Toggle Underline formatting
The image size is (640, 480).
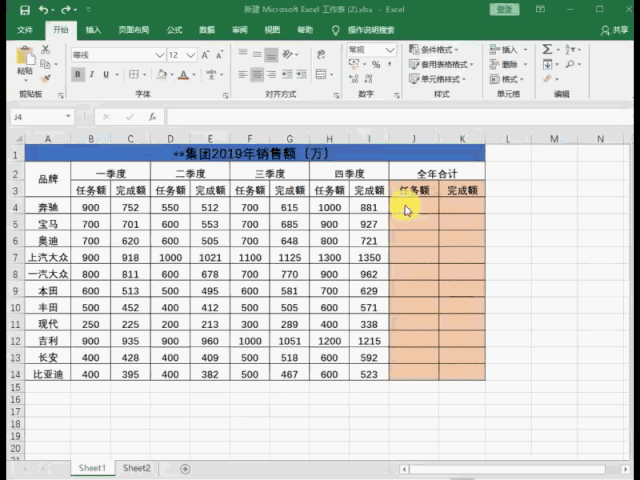(x=106, y=74)
